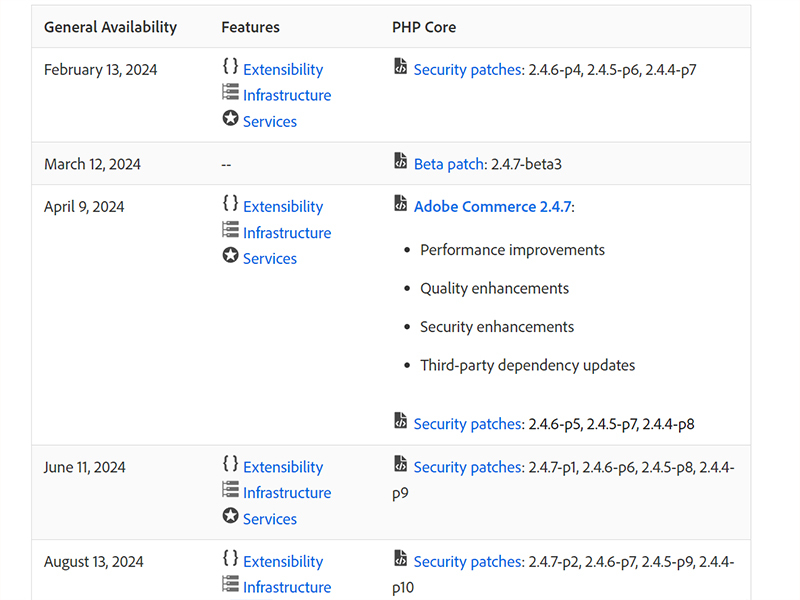Viewport: 800px width, 600px height.
Task: Click the code file icon beside Beta patch
Action: pyautogui.click(x=401, y=161)
